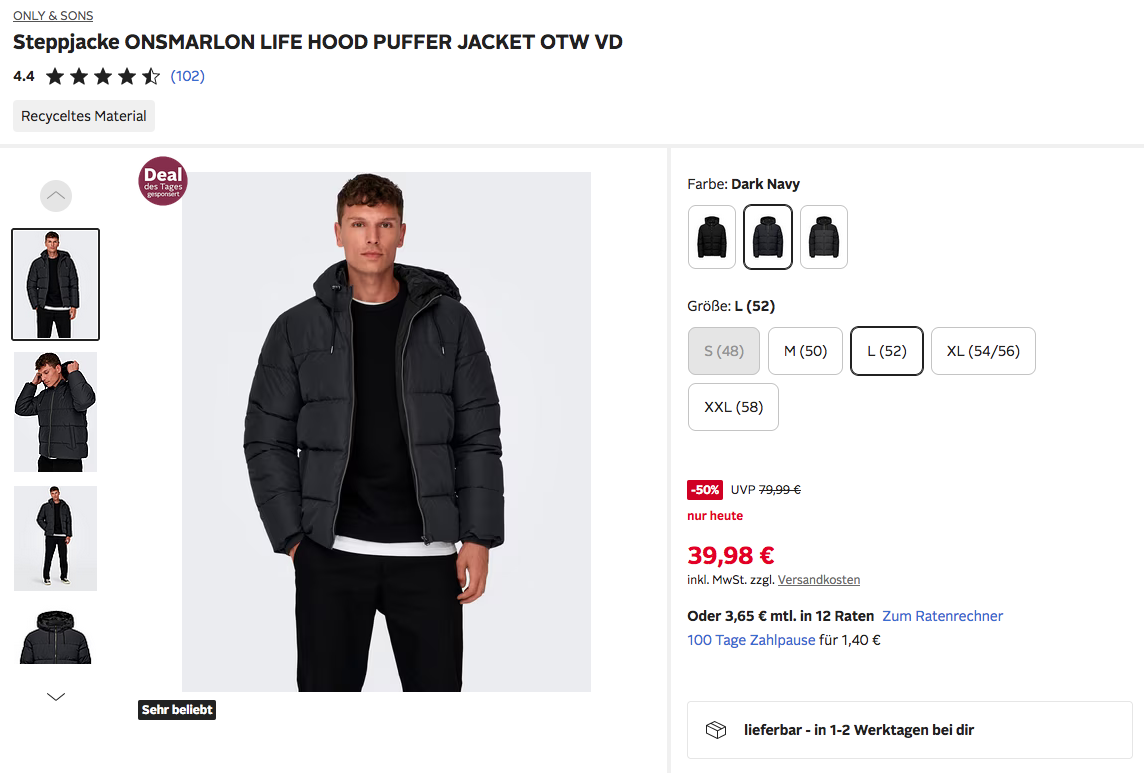The width and height of the screenshot is (1144, 773).
Task: Select size M (50)
Action: (805, 351)
